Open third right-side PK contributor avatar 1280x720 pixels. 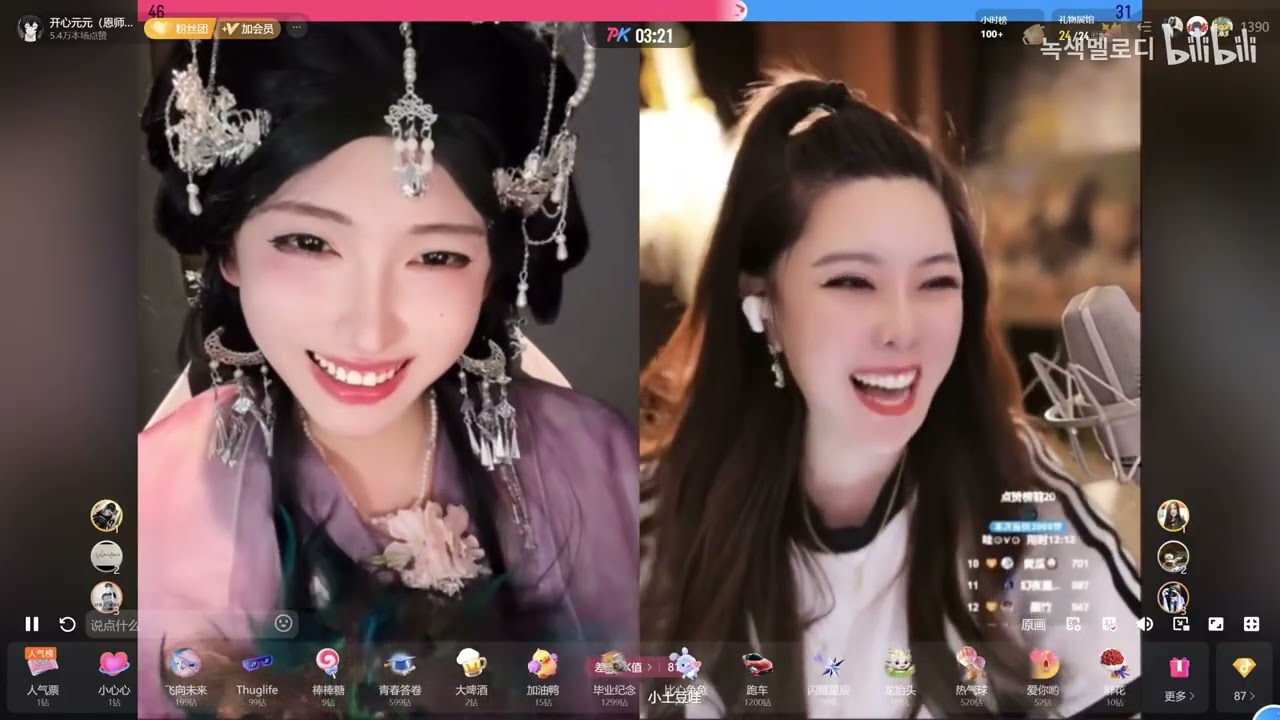coord(1173,597)
